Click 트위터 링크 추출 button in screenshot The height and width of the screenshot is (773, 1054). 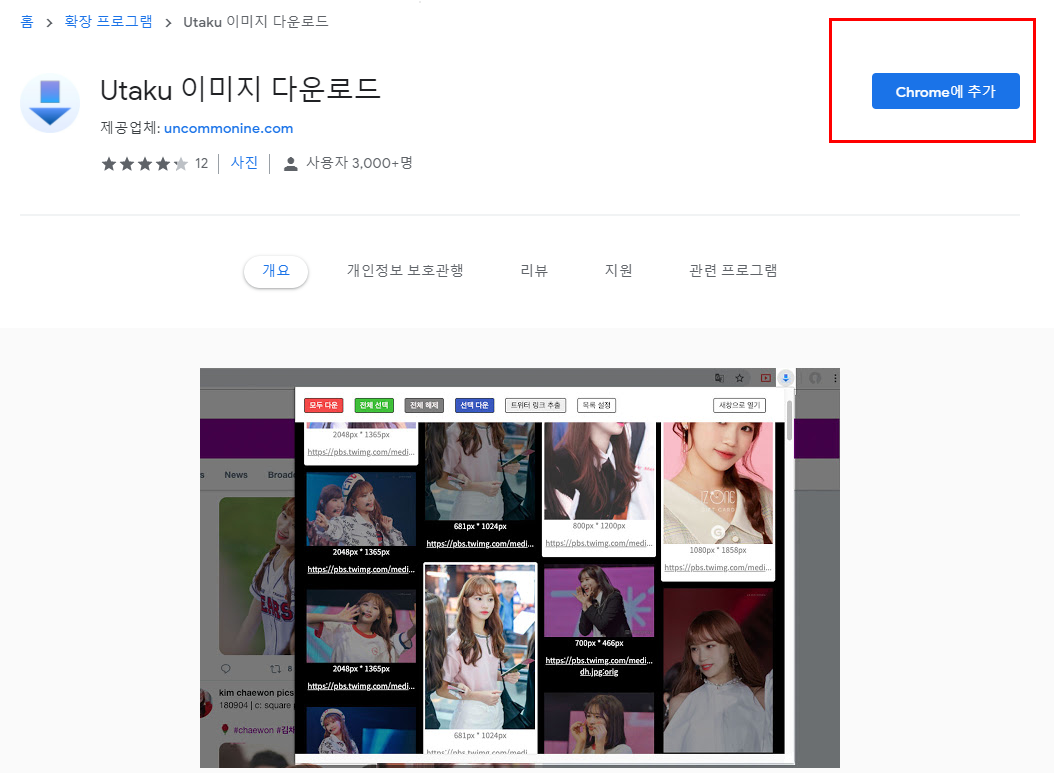click(x=535, y=405)
